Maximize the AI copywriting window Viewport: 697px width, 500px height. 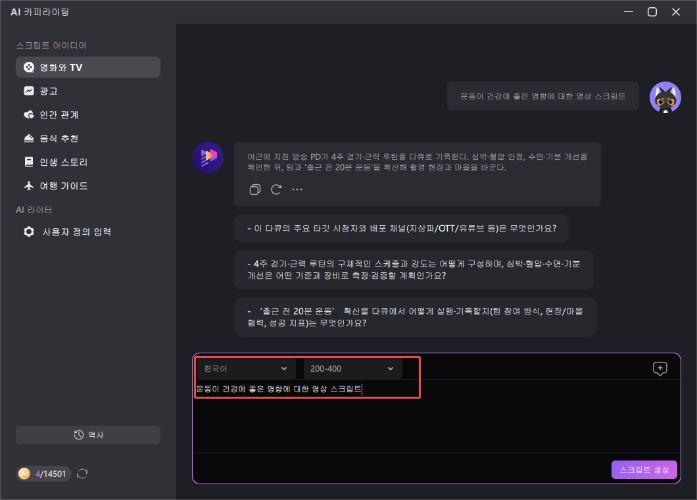coord(652,12)
